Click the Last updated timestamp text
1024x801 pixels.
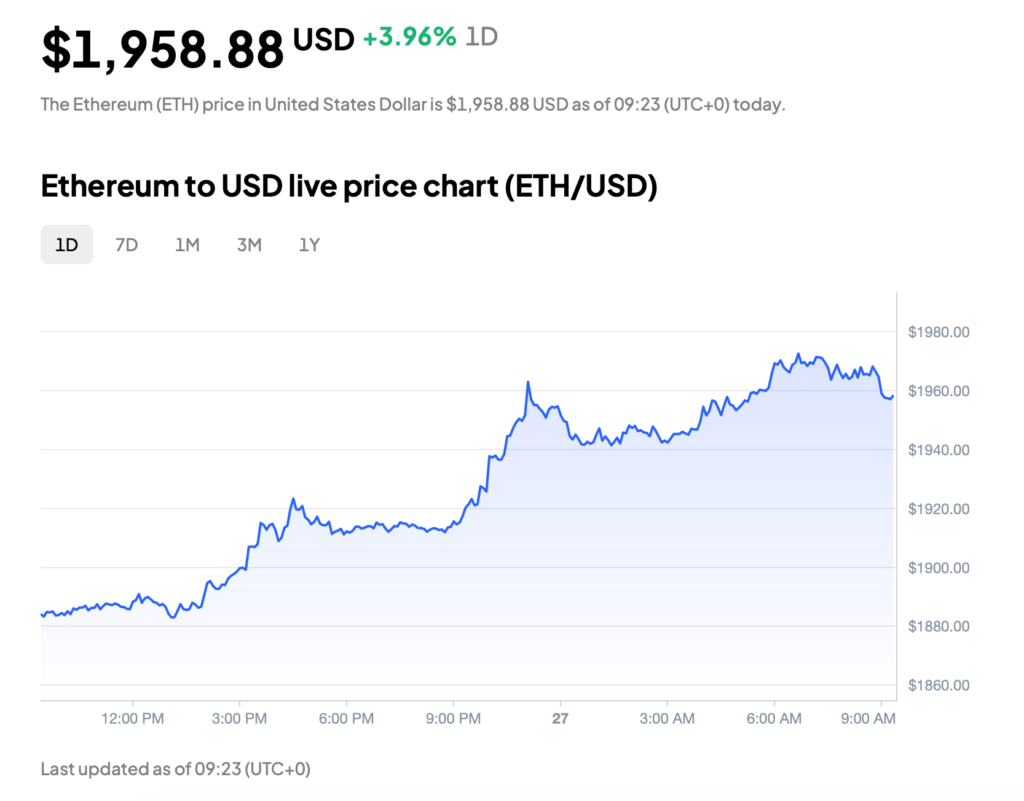(176, 769)
